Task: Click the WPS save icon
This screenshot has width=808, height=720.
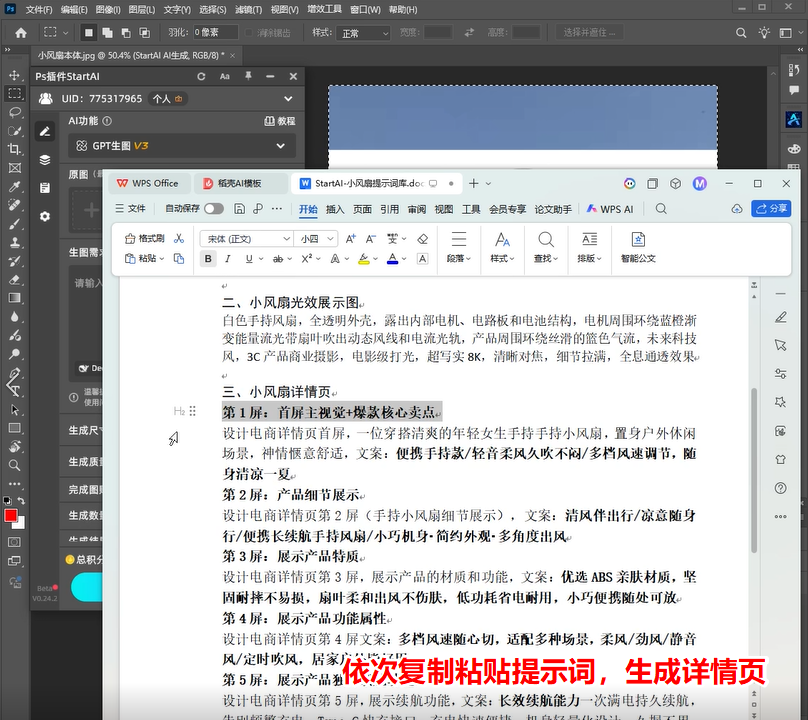Action: (x=239, y=209)
